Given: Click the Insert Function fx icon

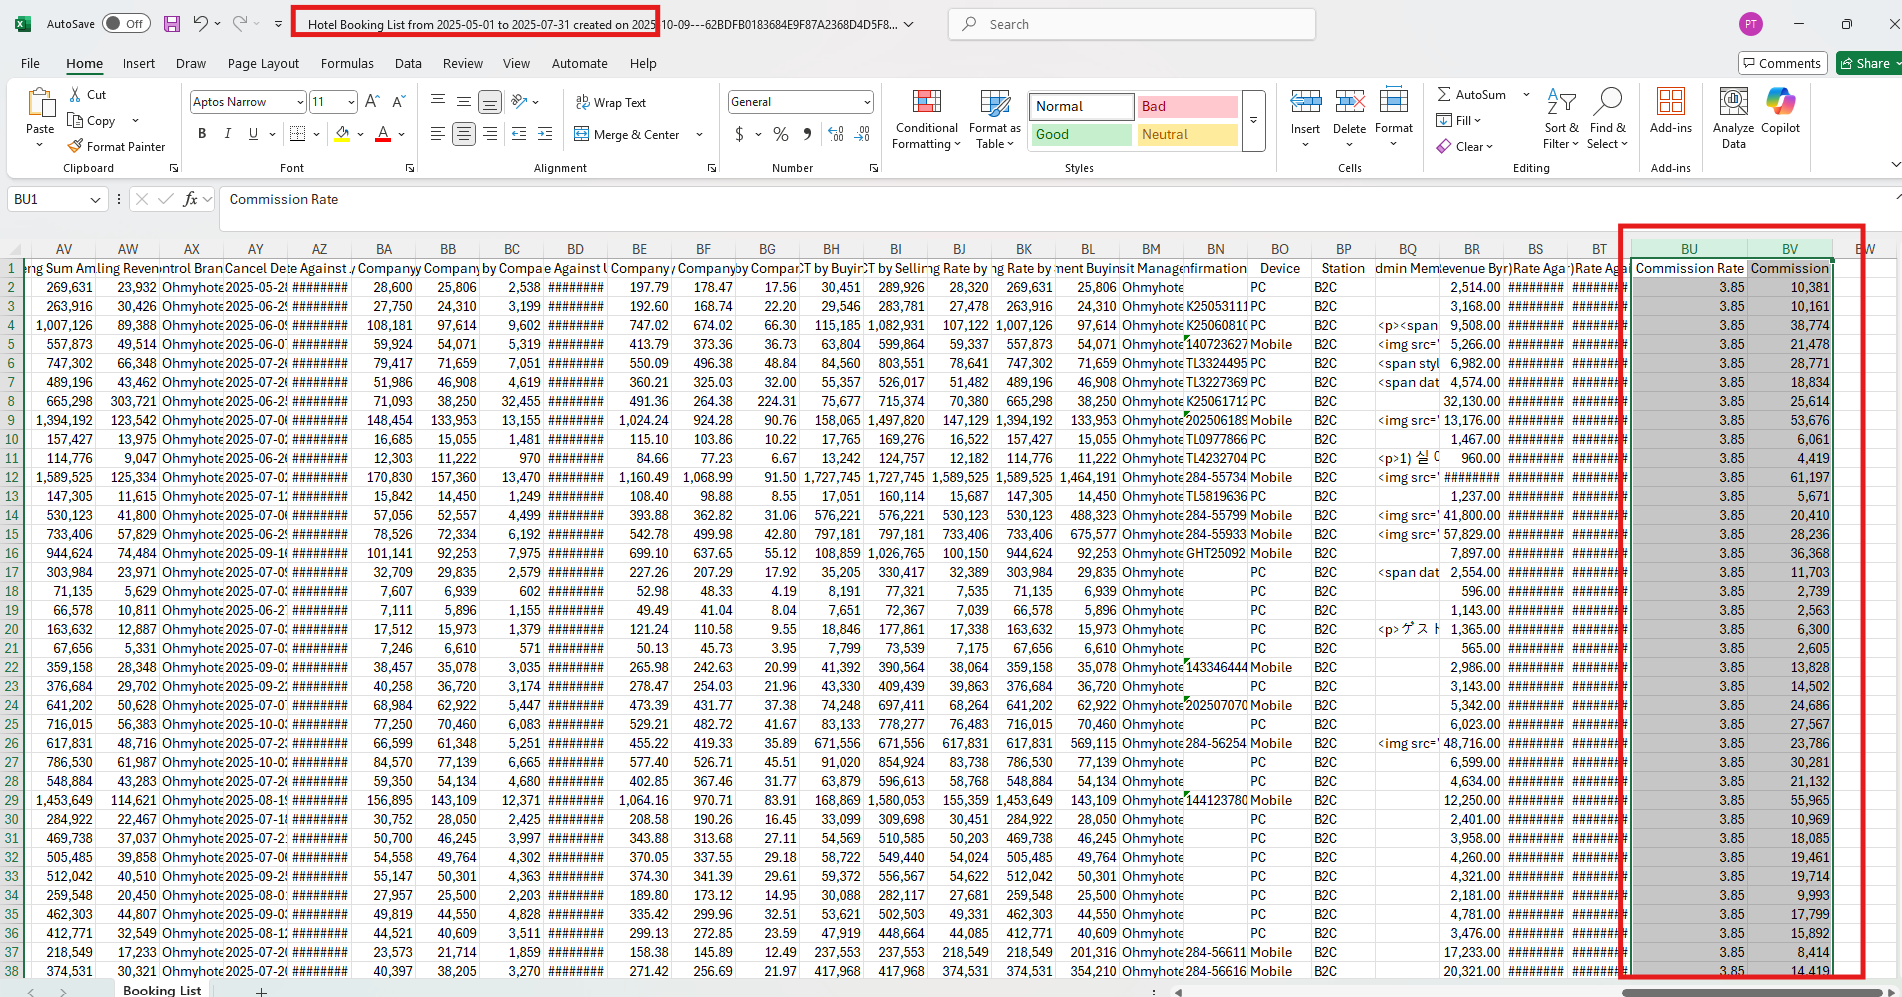Looking at the screenshot, I should 190,199.
